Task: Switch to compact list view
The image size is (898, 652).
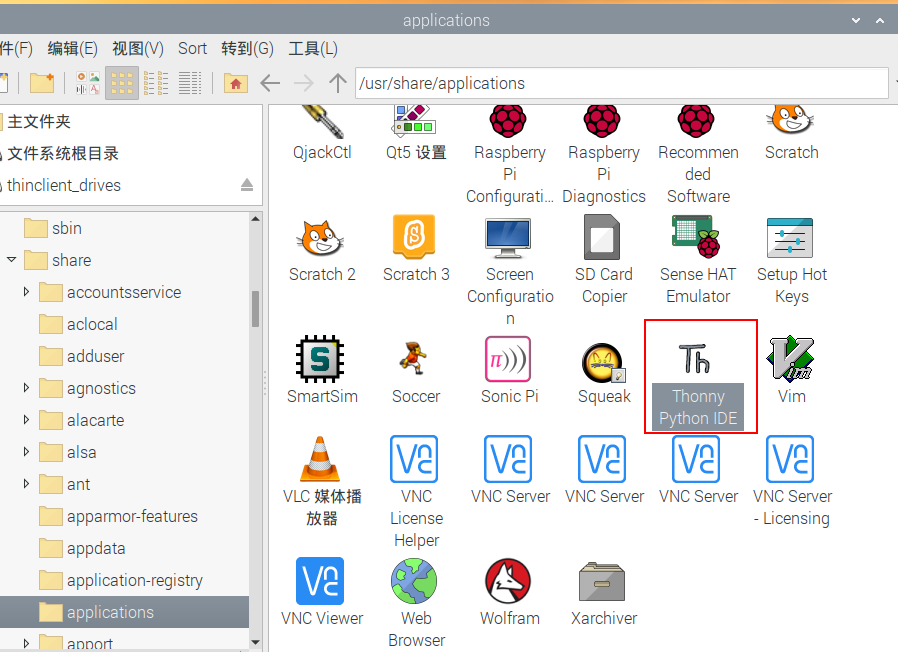Action: [156, 83]
